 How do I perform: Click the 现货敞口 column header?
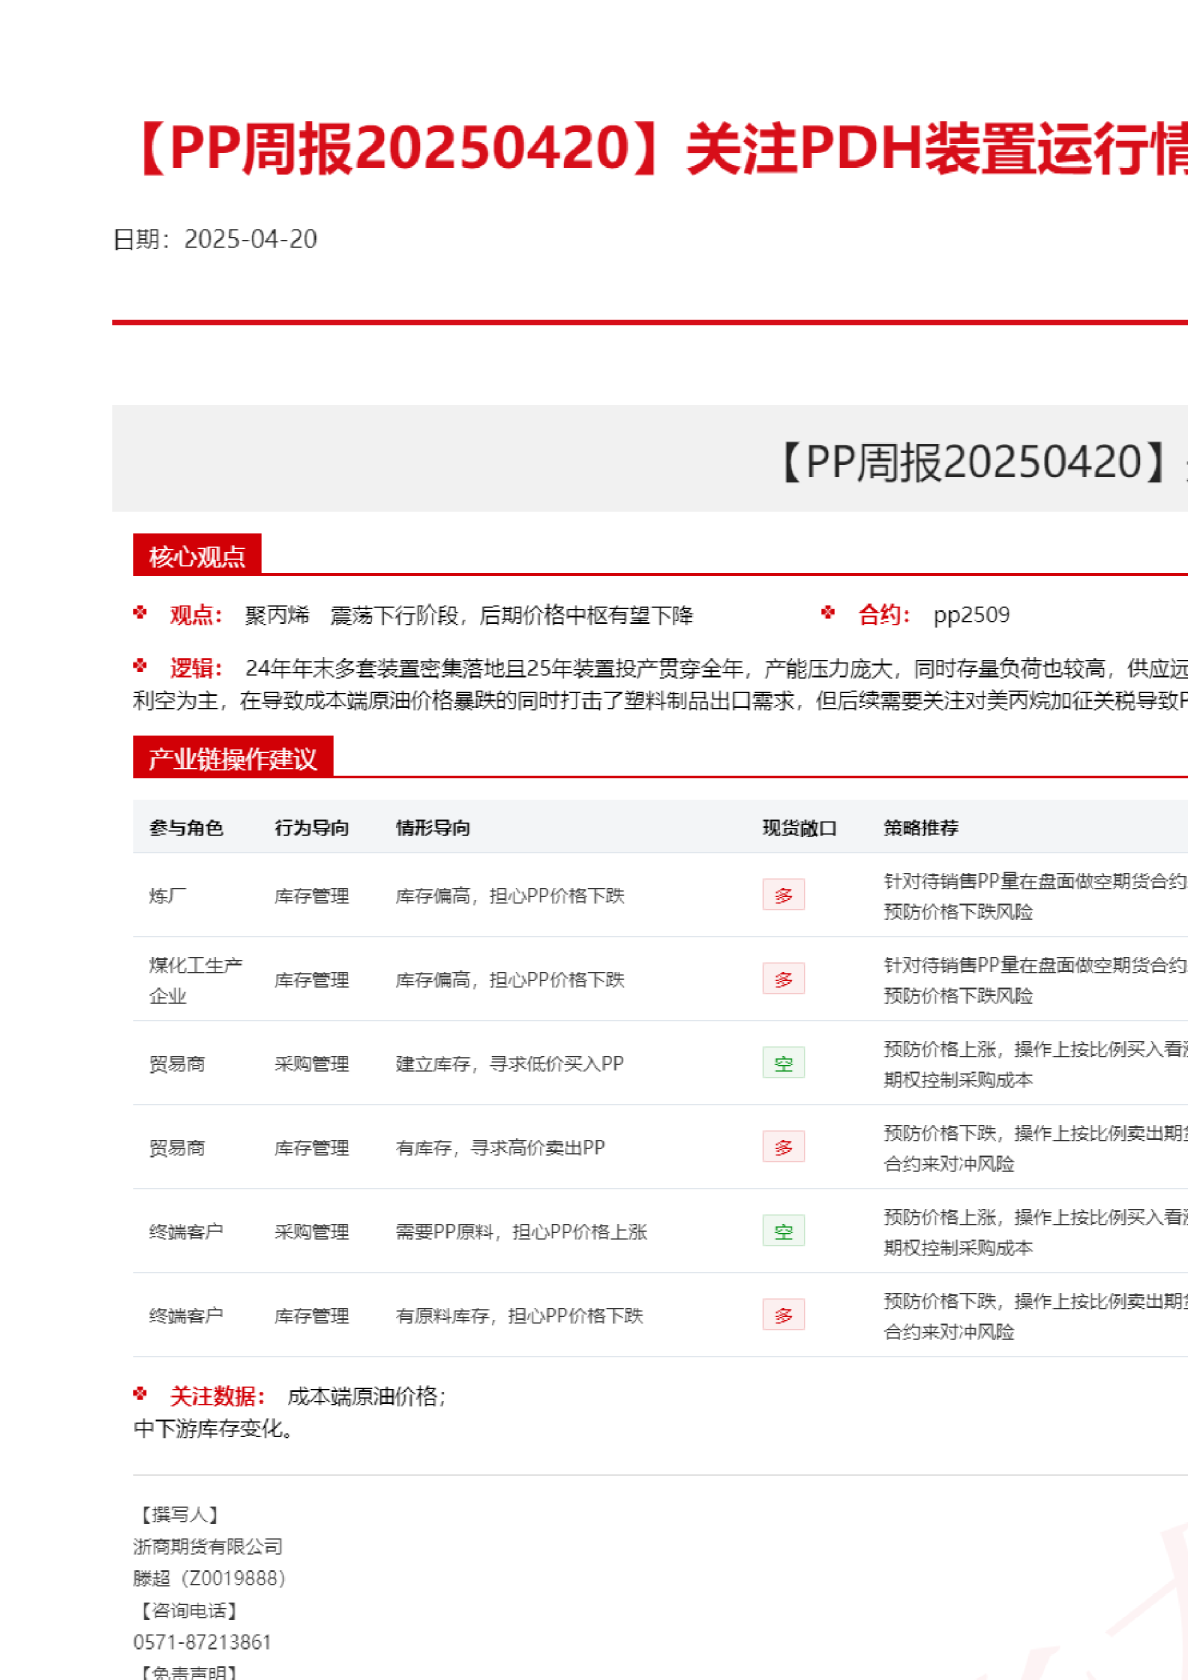tap(799, 828)
